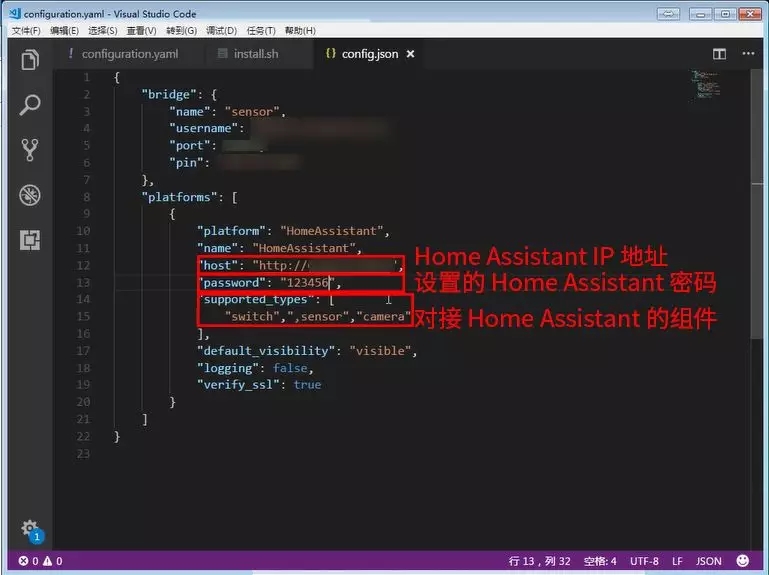Click the "switch" entry on line 15
This screenshot has width=769, height=575.
click(x=252, y=316)
